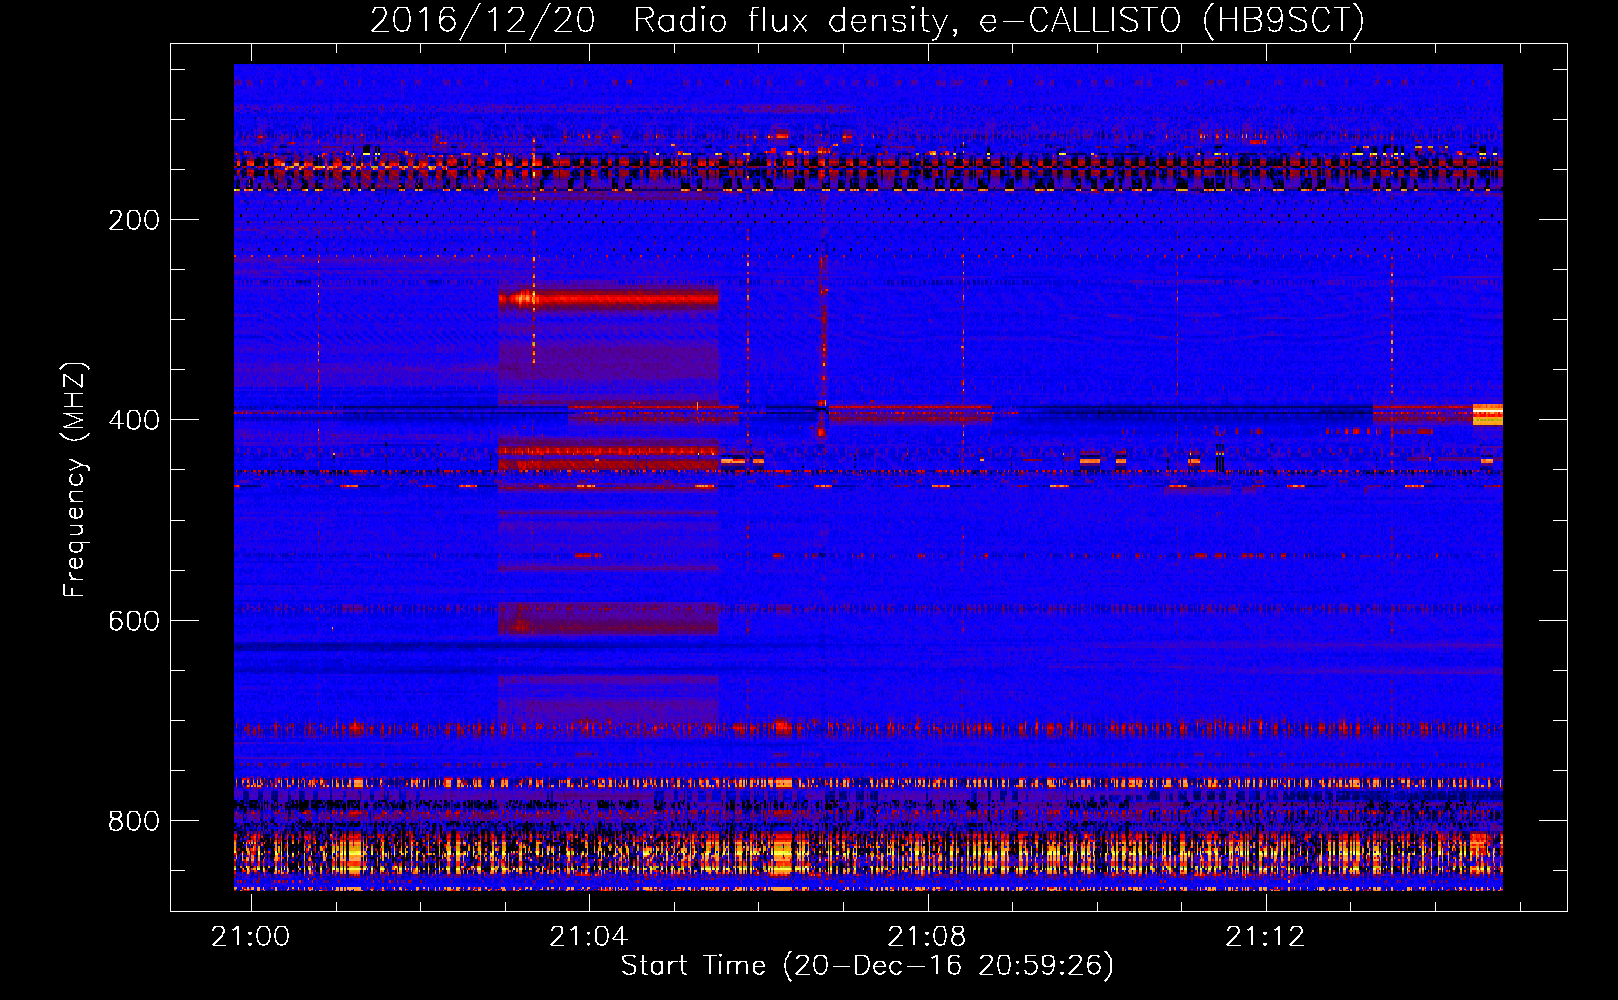Click the plot title '2016/12/20 Radio flux density, e-CALLISTO (HB9SCT)'
Viewport: 1618px width, 1000px height.
click(x=867, y=20)
